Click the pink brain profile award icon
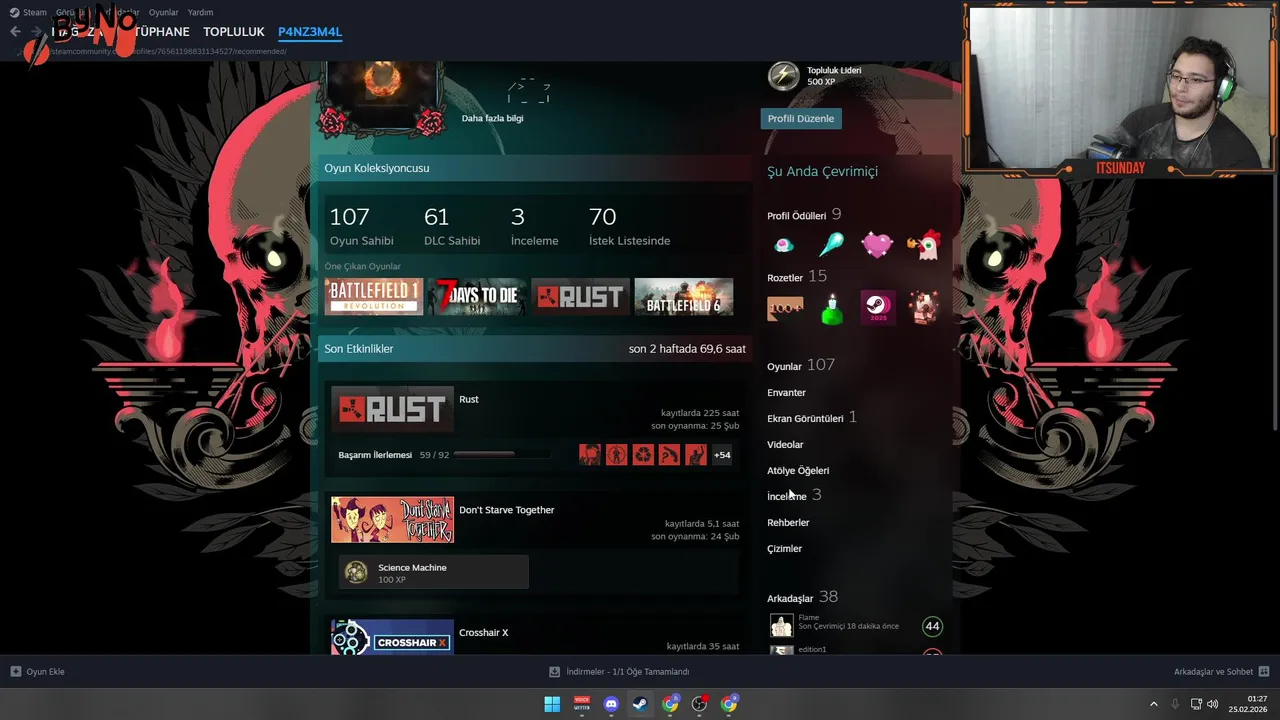Screen dimensions: 1280x720 [x=784, y=245]
